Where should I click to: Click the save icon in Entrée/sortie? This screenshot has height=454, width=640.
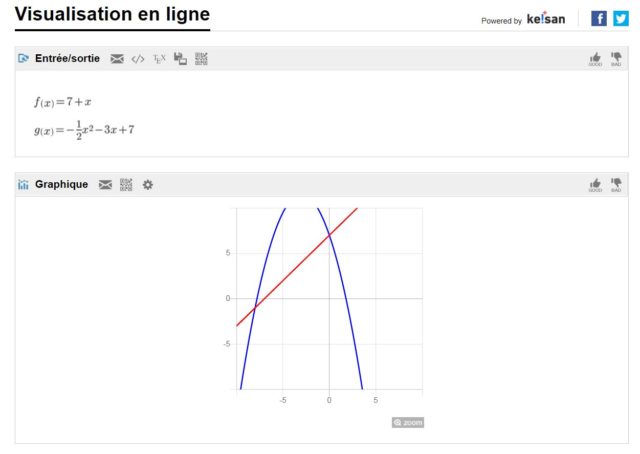pyautogui.click(x=180, y=59)
